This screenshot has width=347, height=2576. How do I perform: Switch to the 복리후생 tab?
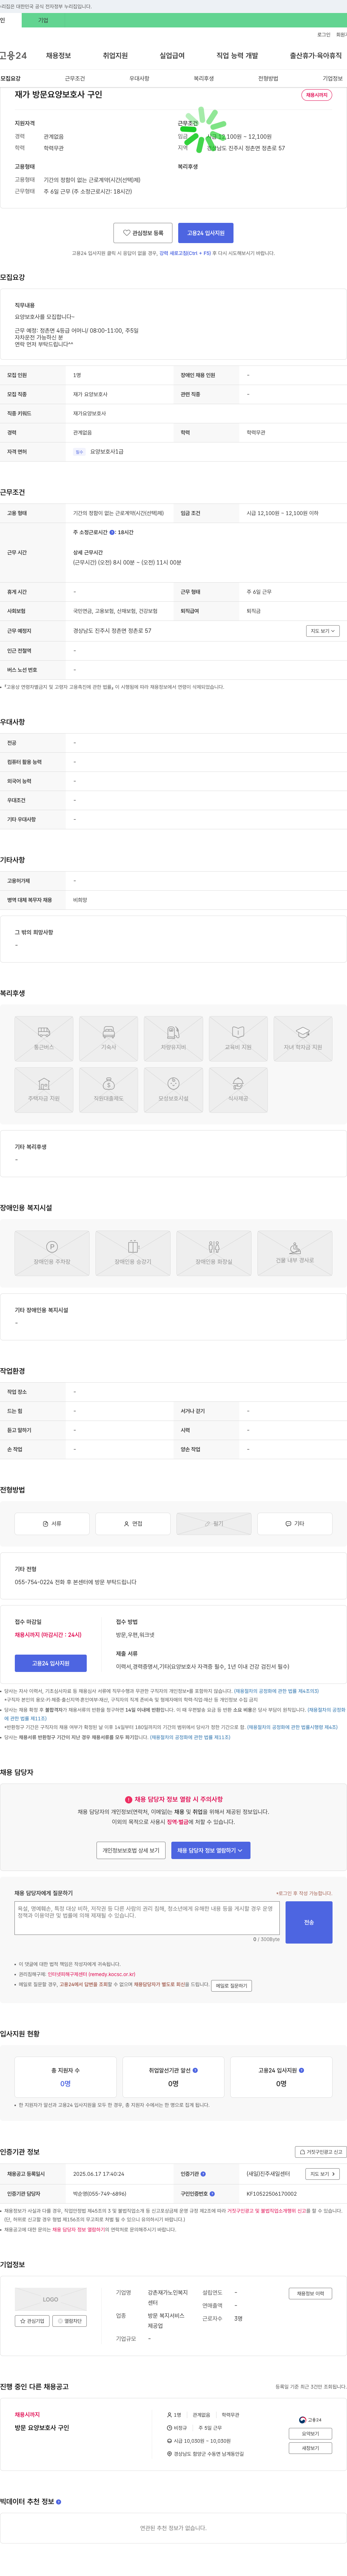204,78
